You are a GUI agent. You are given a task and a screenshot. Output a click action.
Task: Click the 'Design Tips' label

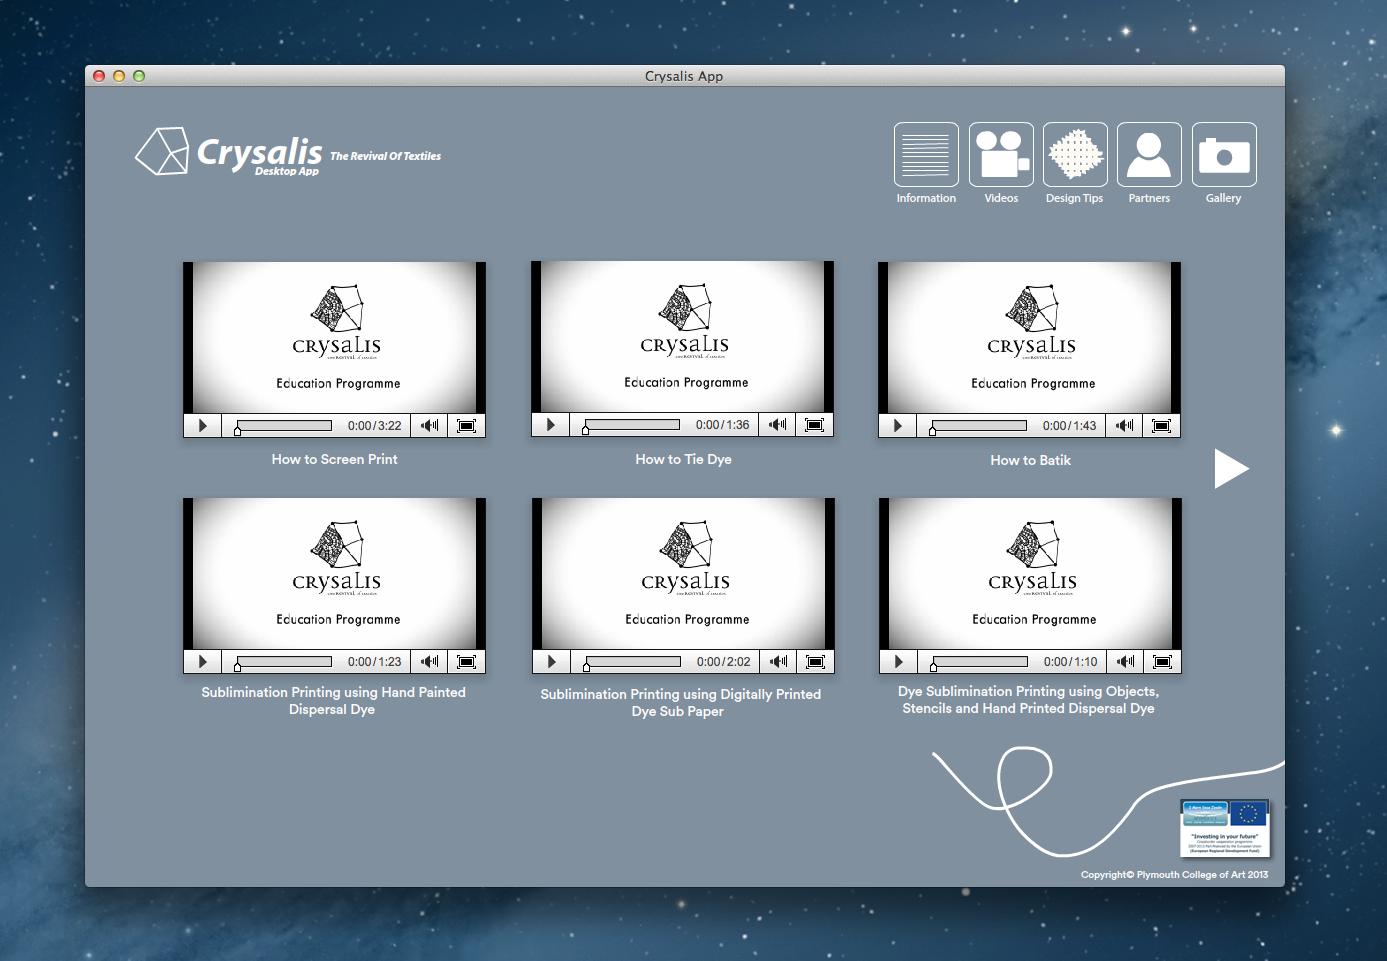click(x=1074, y=198)
